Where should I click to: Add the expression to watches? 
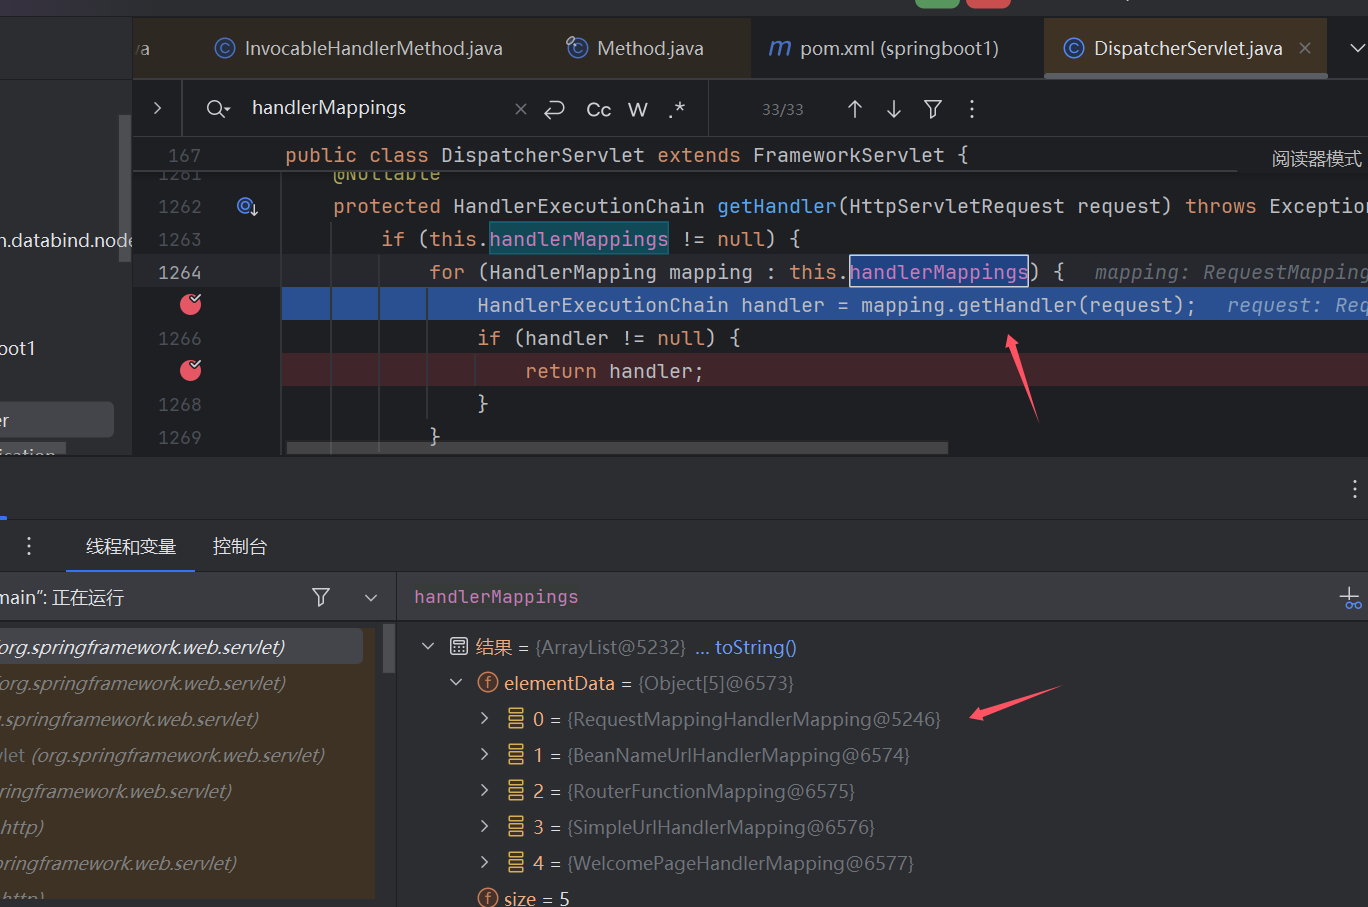point(1350,598)
